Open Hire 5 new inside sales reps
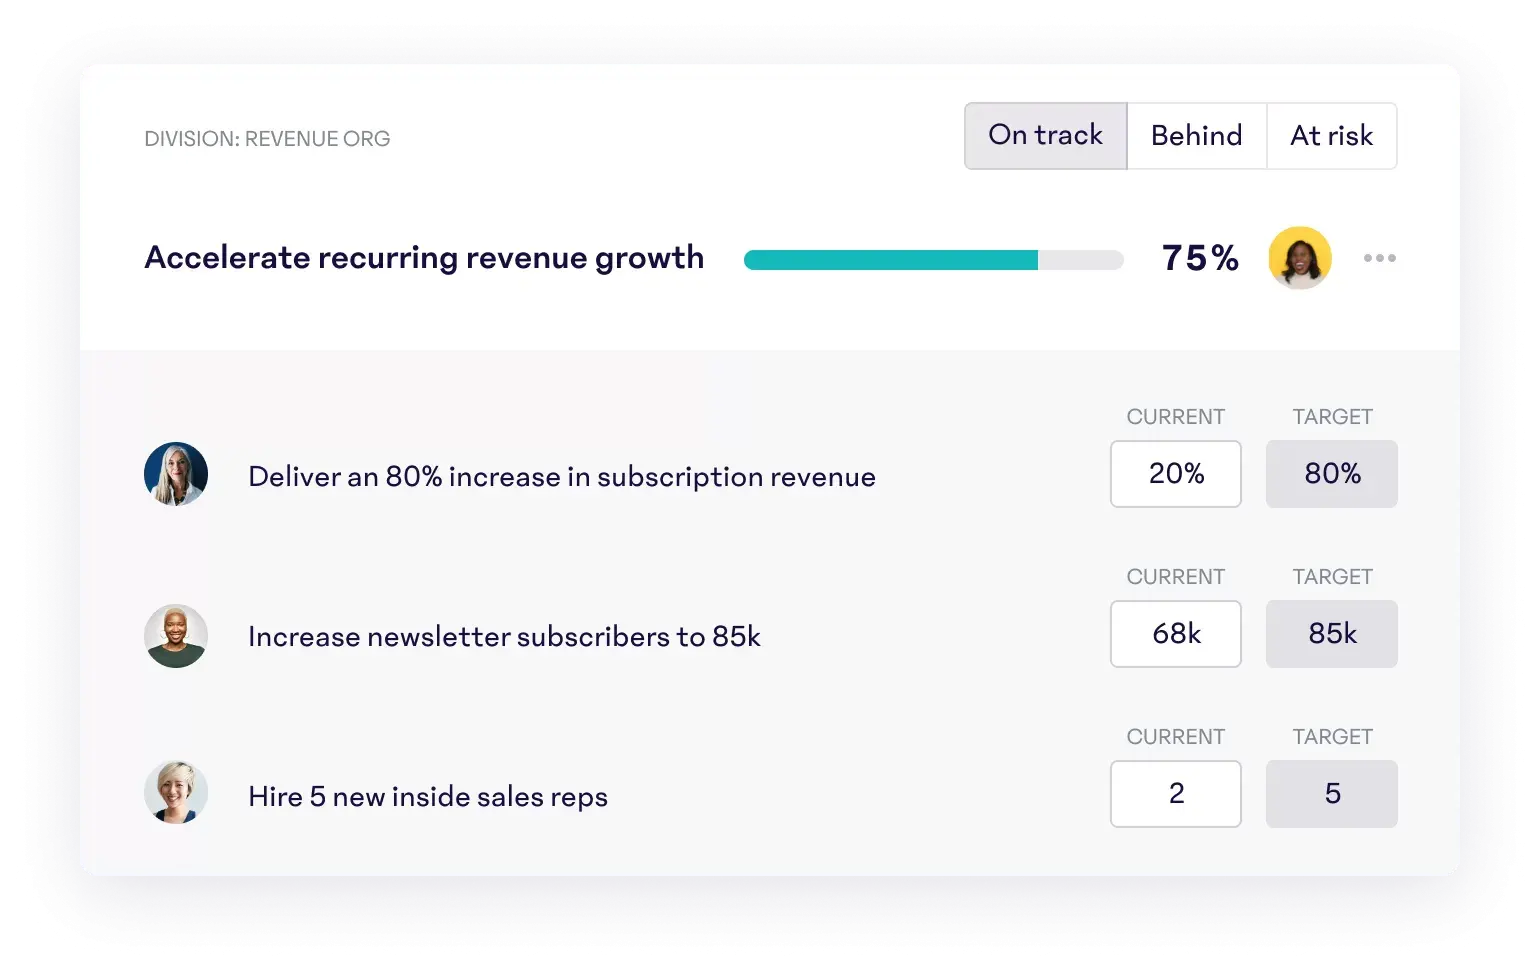The image size is (1540, 972). click(x=427, y=797)
